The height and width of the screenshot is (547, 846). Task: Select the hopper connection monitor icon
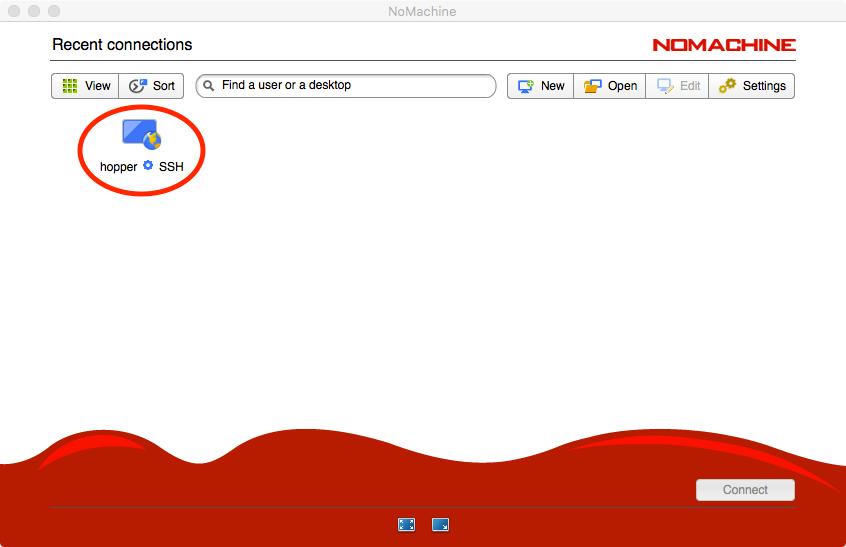[x=141, y=134]
